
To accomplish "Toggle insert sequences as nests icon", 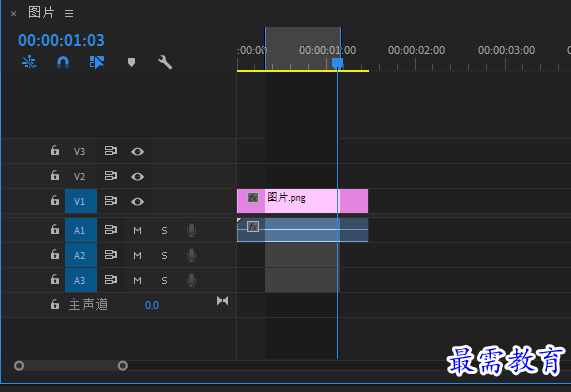I will [x=29, y=62].
